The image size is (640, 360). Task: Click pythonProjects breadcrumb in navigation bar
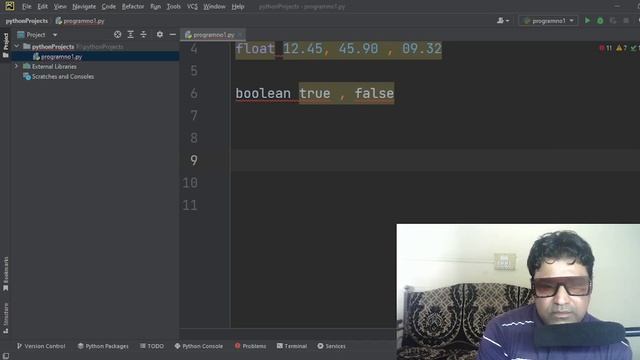[x=27, y=21]
